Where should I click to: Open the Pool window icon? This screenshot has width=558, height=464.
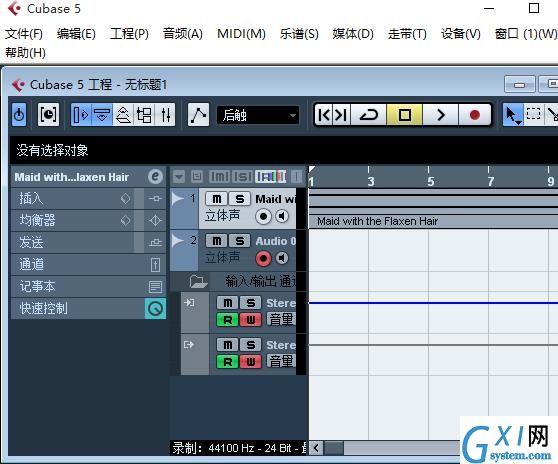144,115
